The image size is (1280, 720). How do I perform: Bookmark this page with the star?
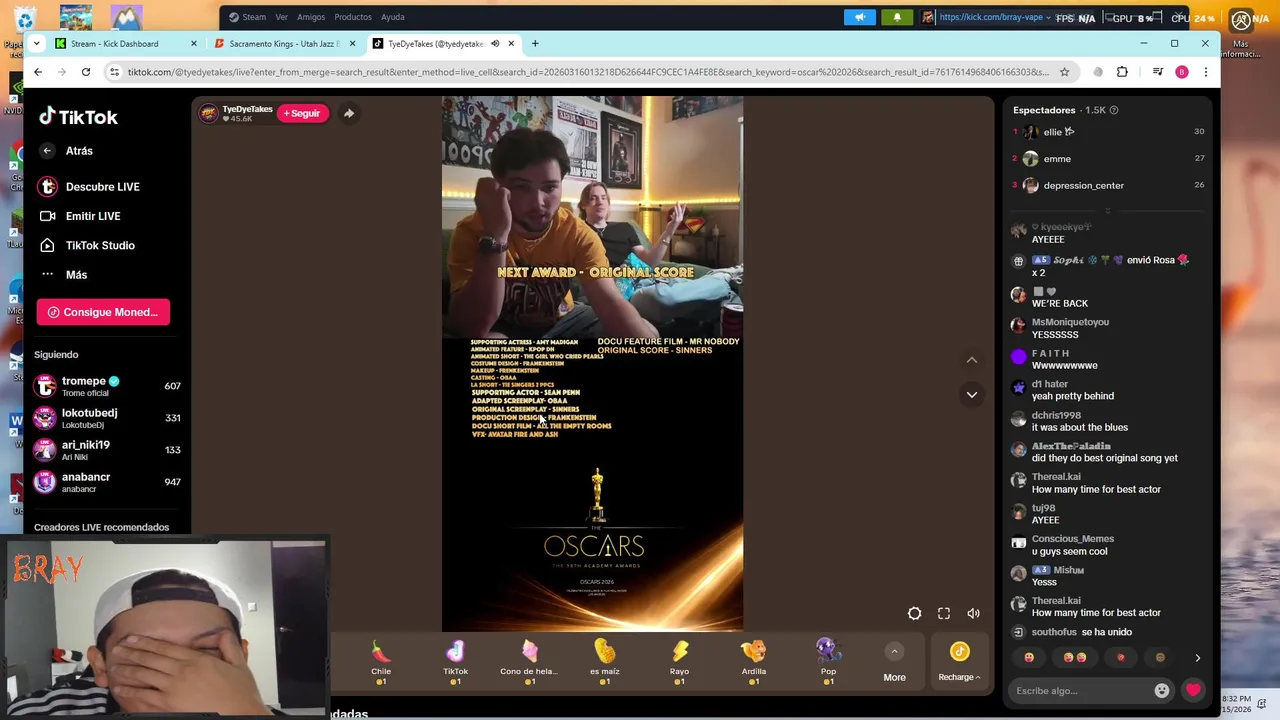coord(1064,72)
